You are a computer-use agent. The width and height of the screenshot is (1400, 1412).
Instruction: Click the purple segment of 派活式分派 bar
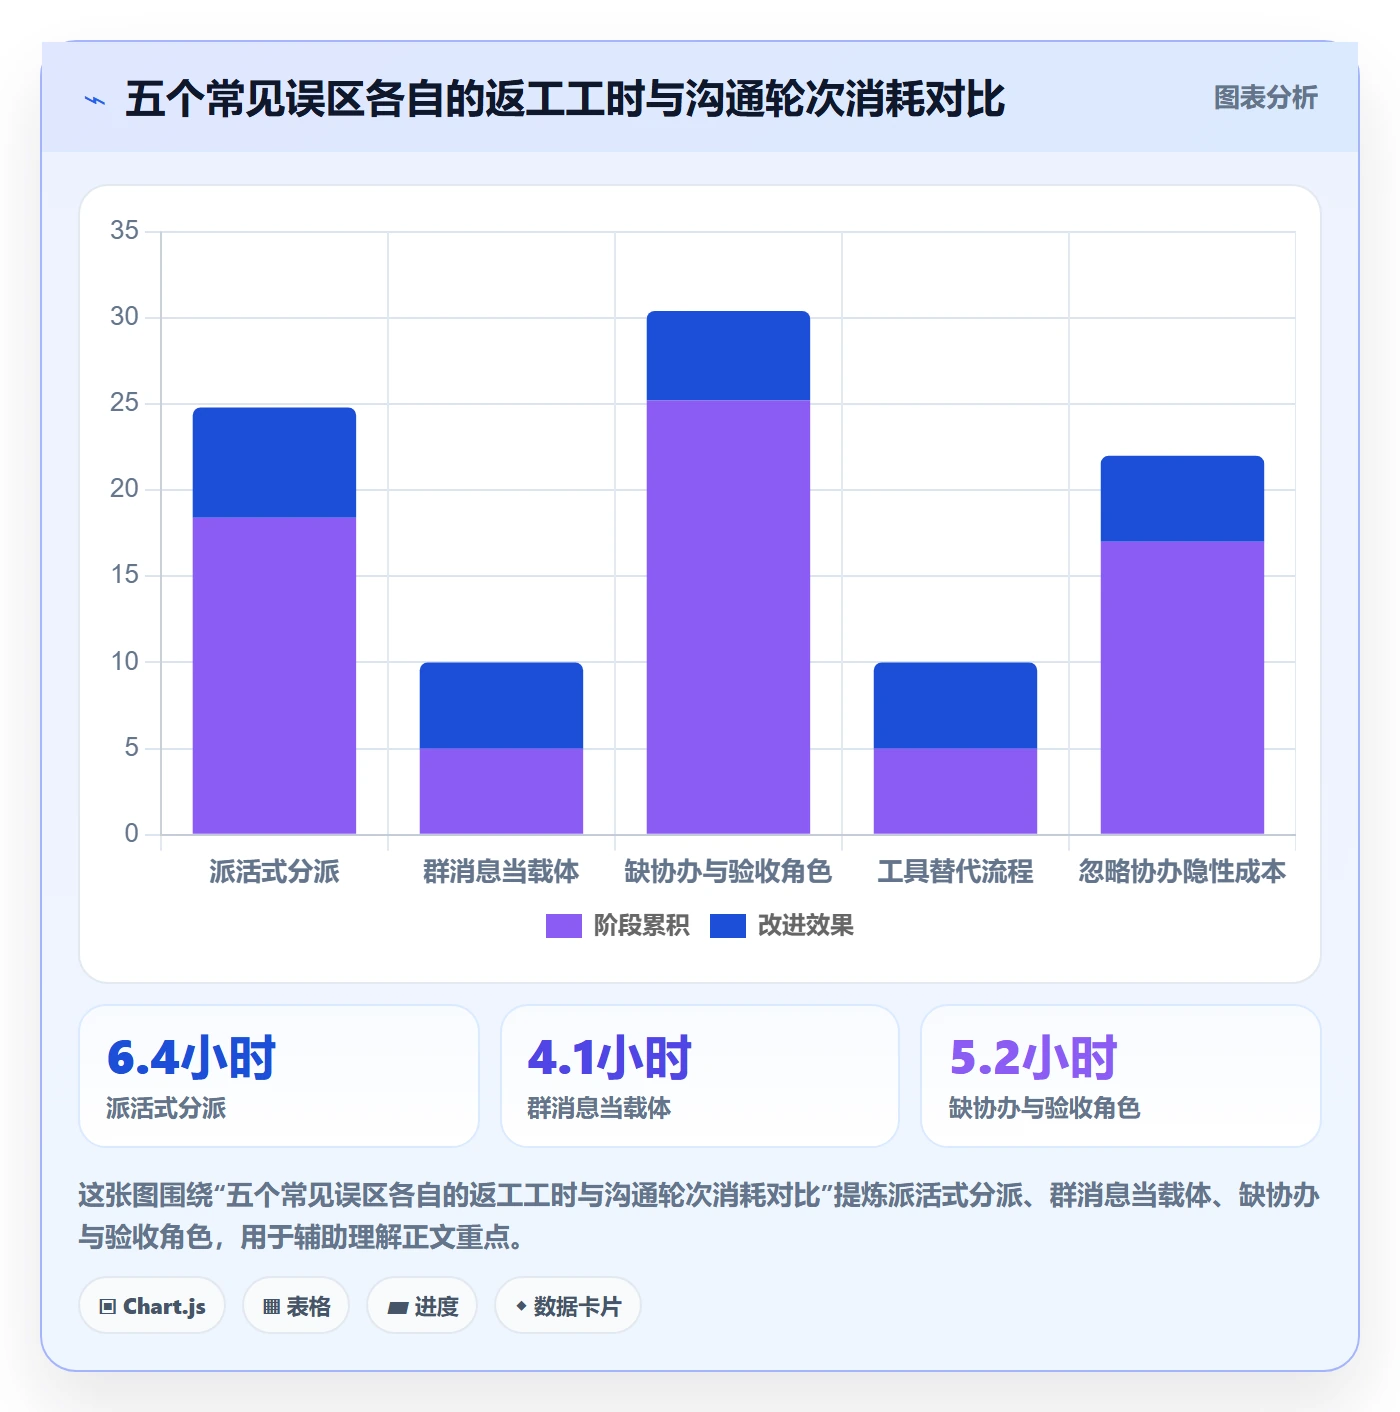274,675
